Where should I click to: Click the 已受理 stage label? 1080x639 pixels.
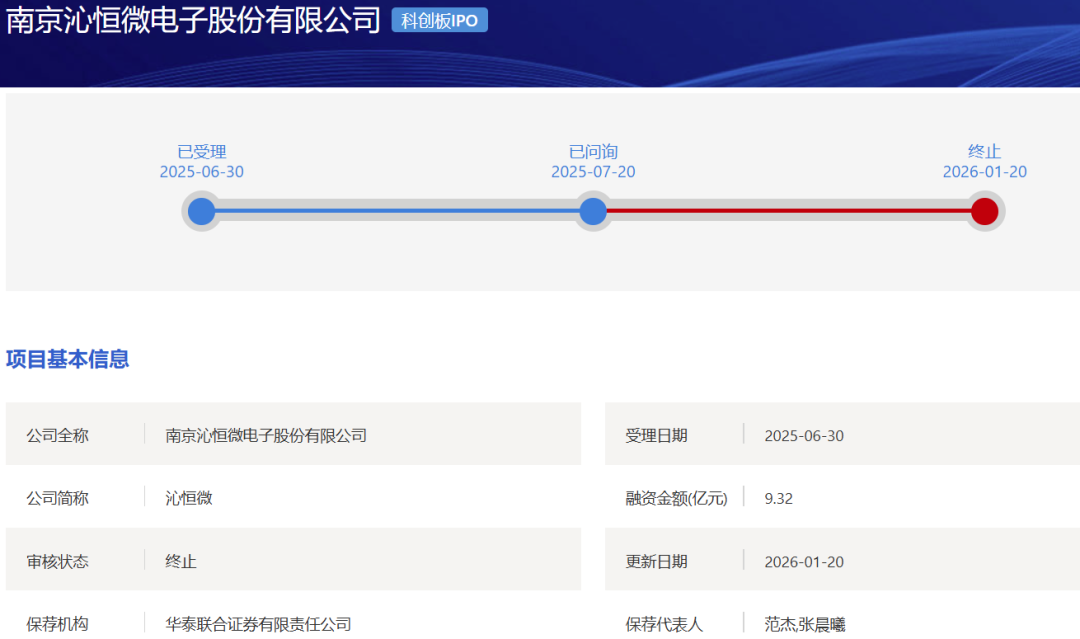tap(202, 151)
